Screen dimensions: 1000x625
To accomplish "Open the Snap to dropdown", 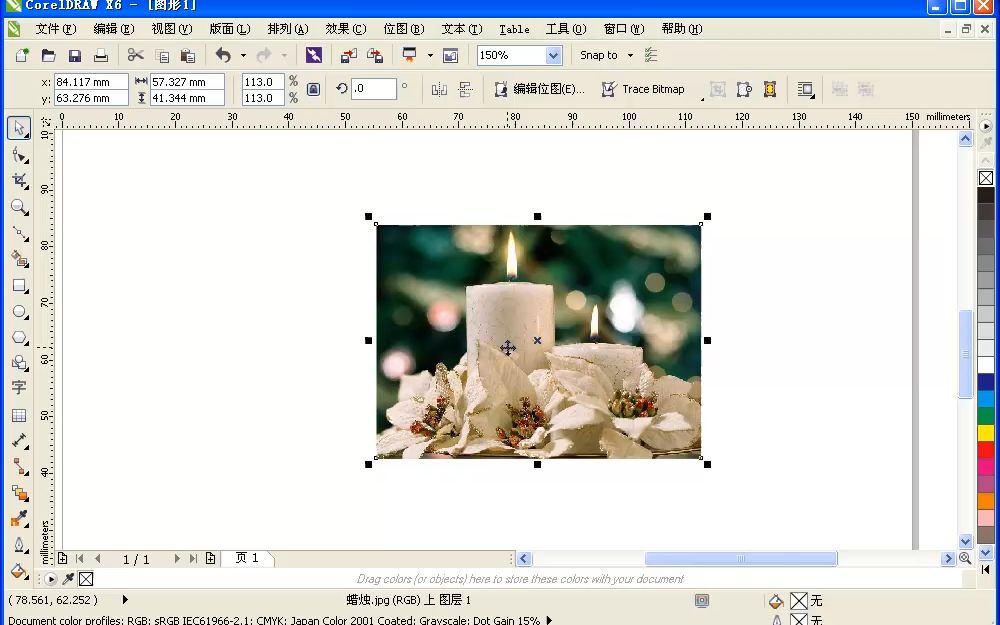I will click(606, 55).
